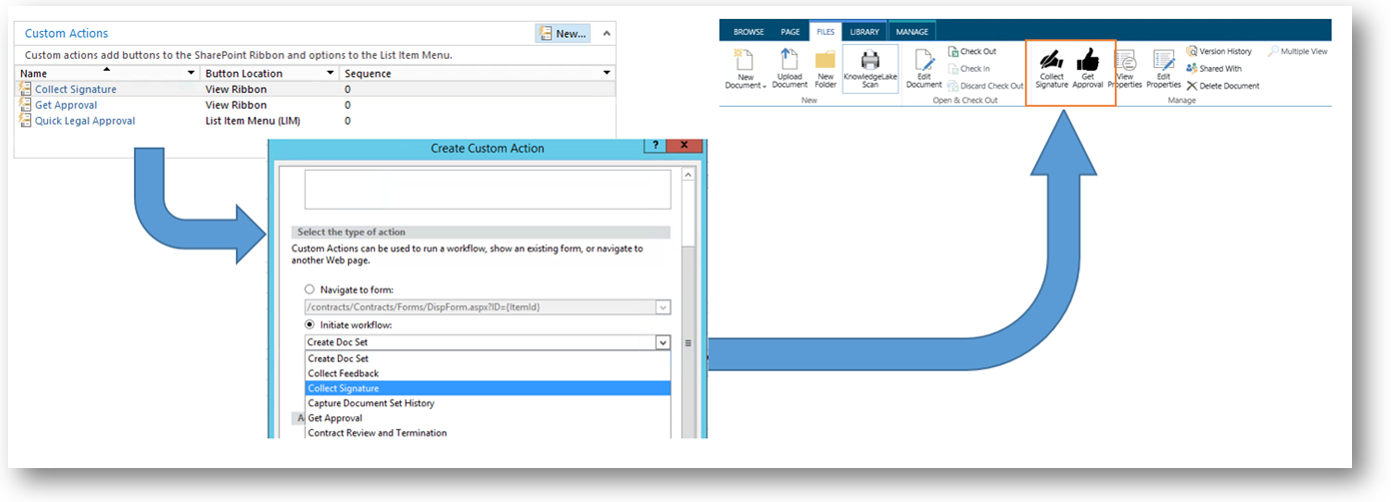1391x502 pixels.
Task: Choose Get Approval from the workflow list
Action: [x=335, y=418]
